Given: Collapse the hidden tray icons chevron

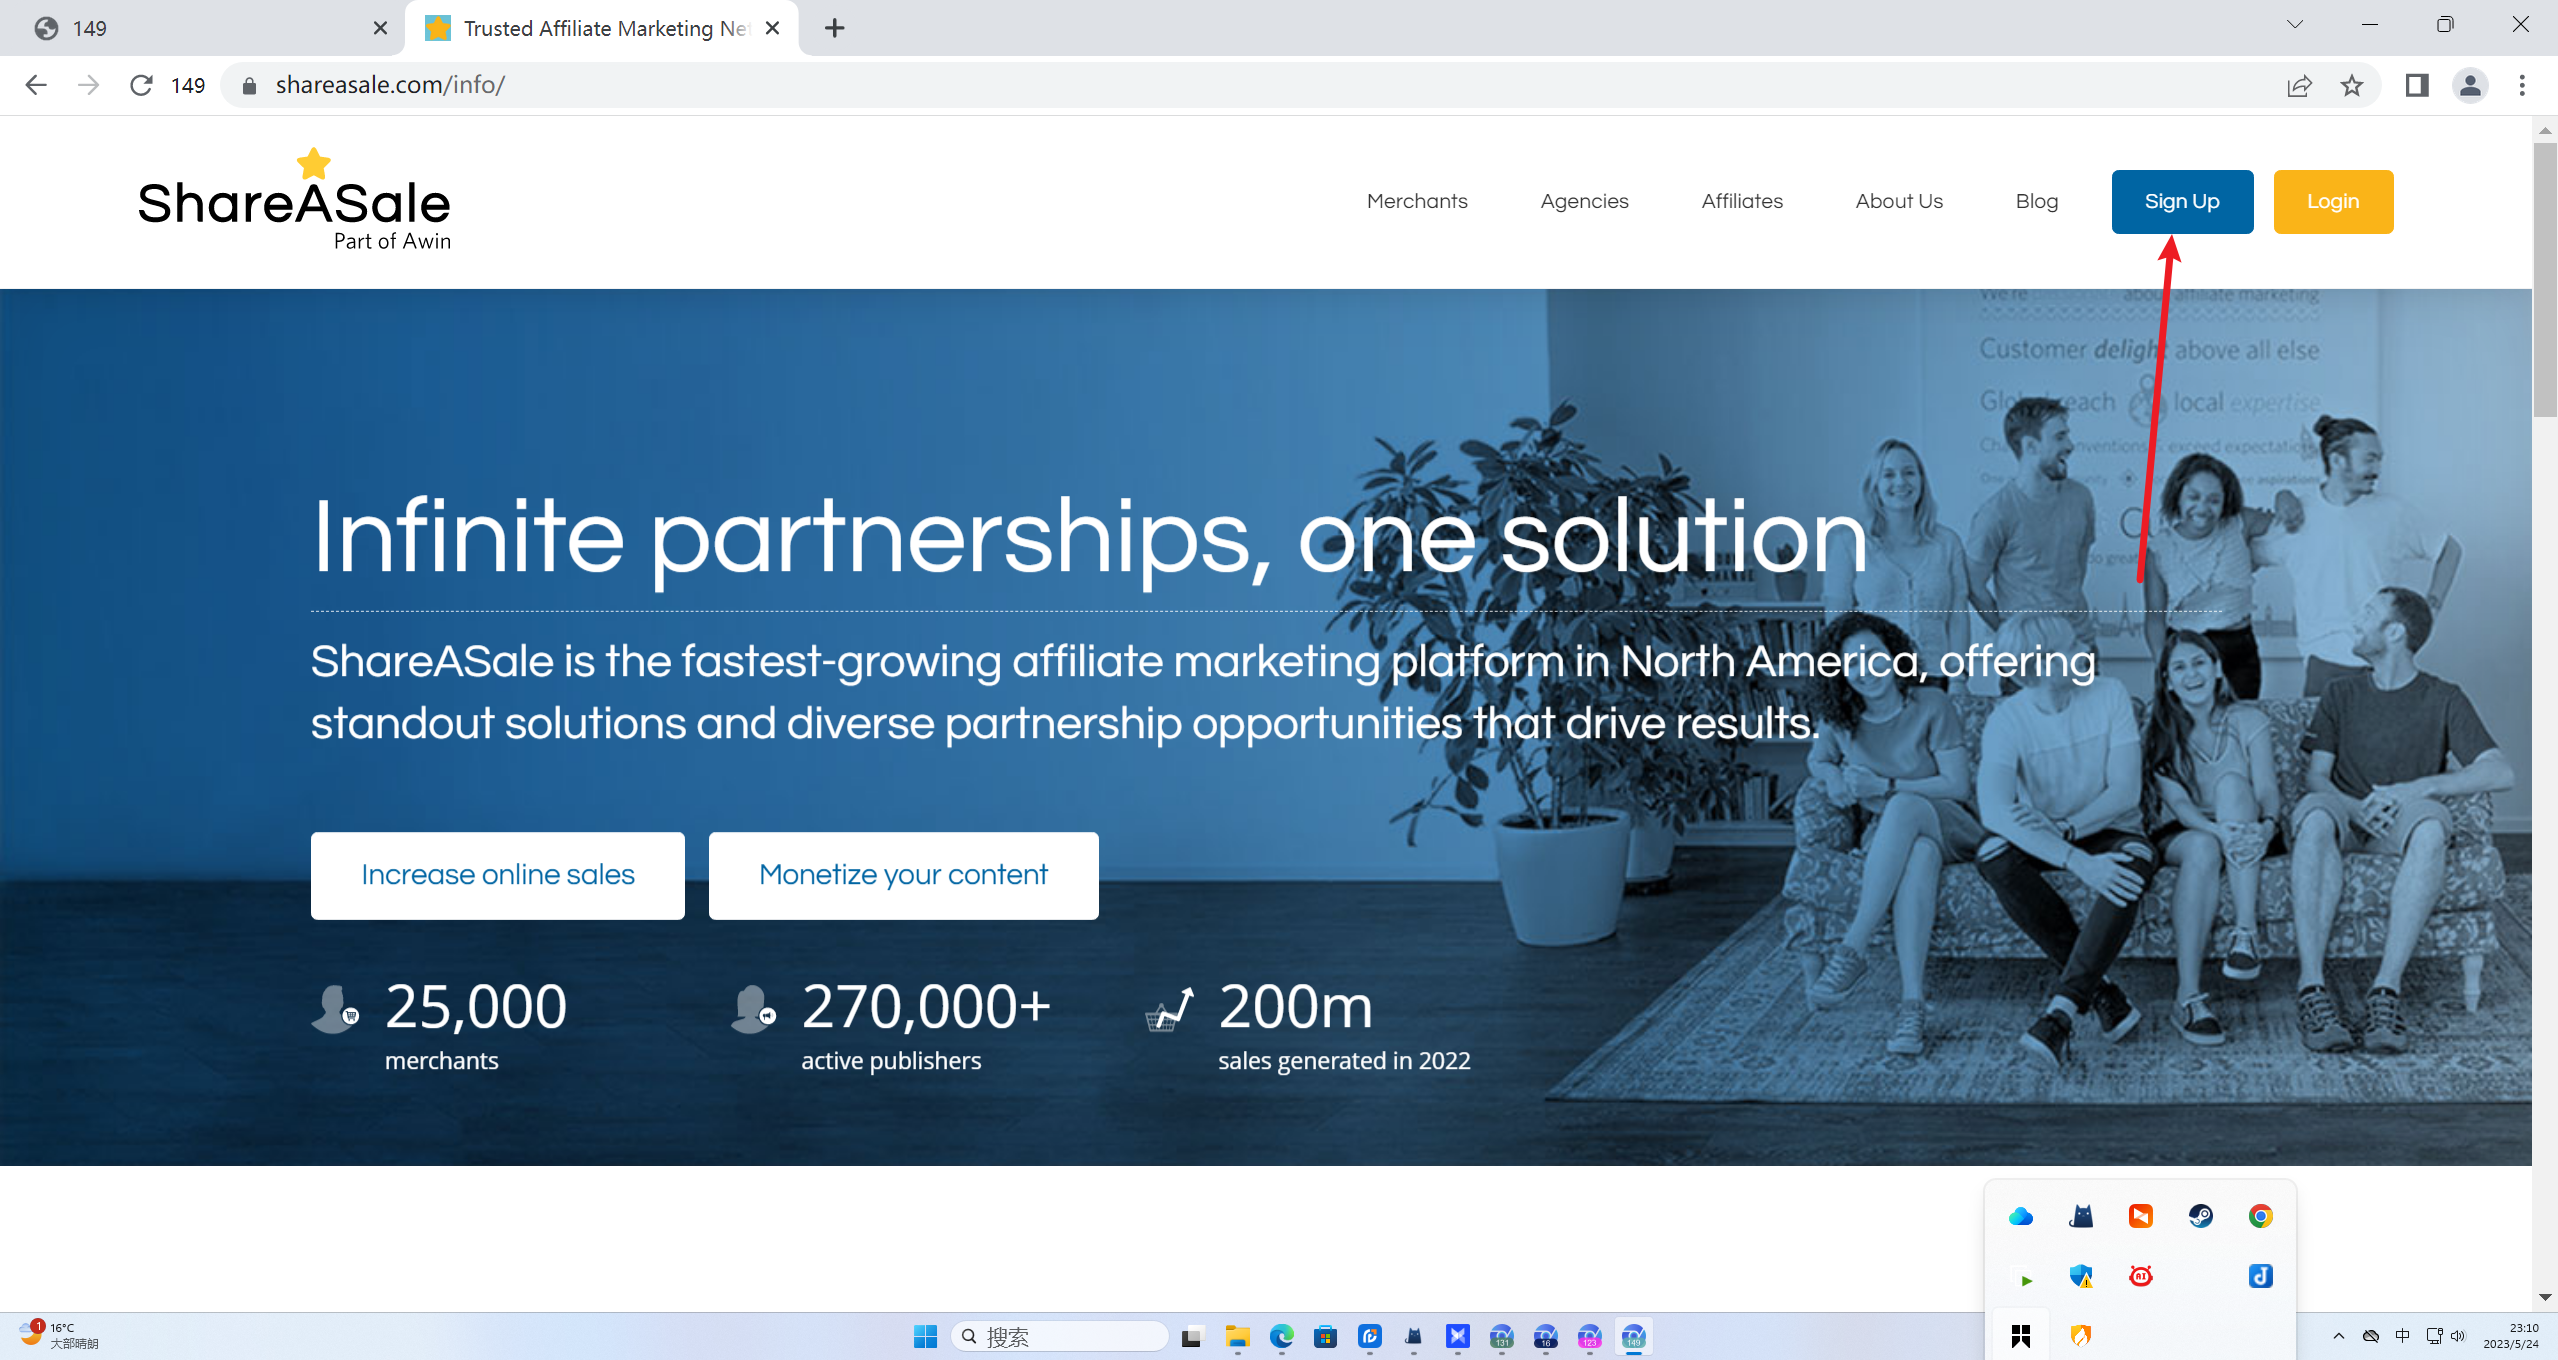Looking at the screenshot, I should pyautogui.click(x=2338, y=1336).
